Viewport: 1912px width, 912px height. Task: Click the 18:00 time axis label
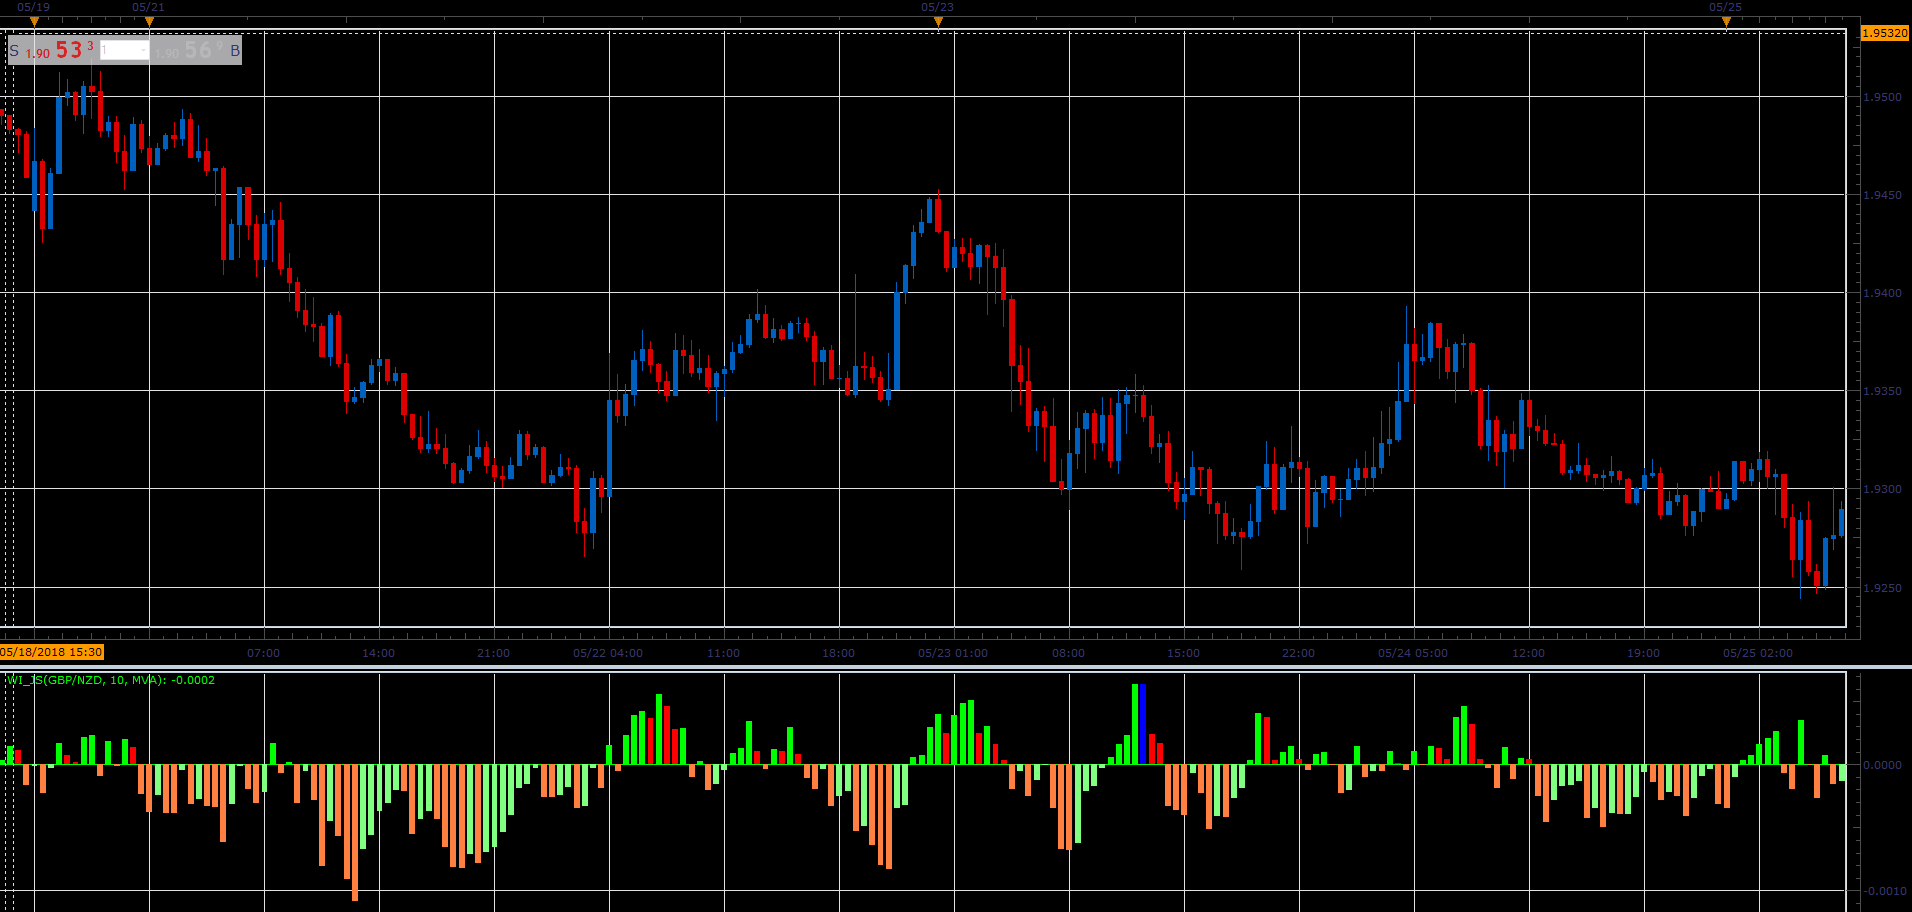click(839, 653)
